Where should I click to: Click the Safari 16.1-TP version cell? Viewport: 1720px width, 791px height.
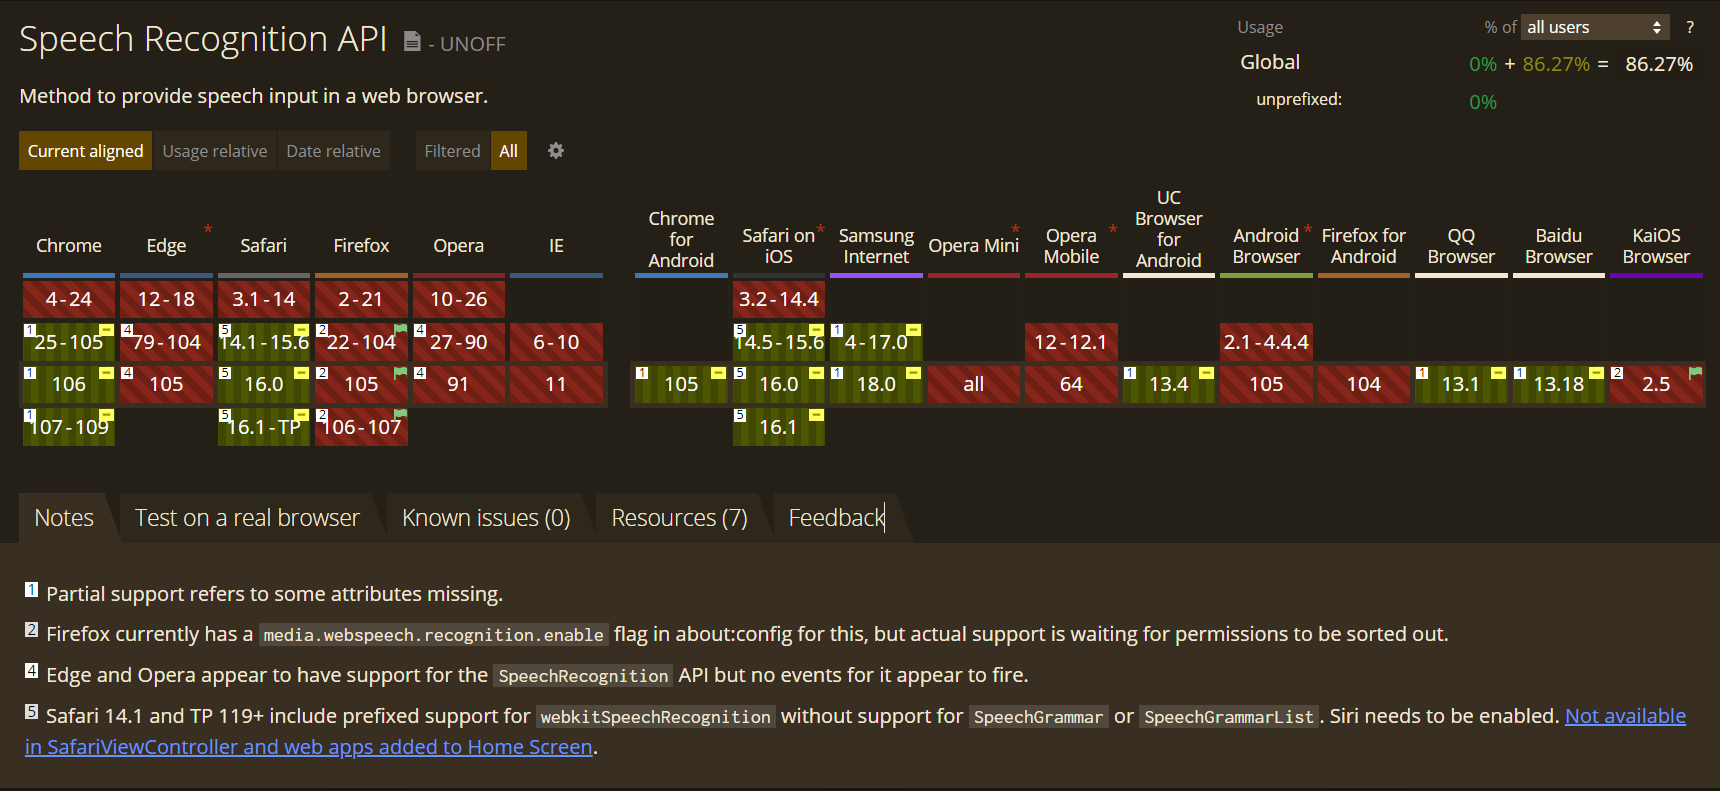point(264,427)
